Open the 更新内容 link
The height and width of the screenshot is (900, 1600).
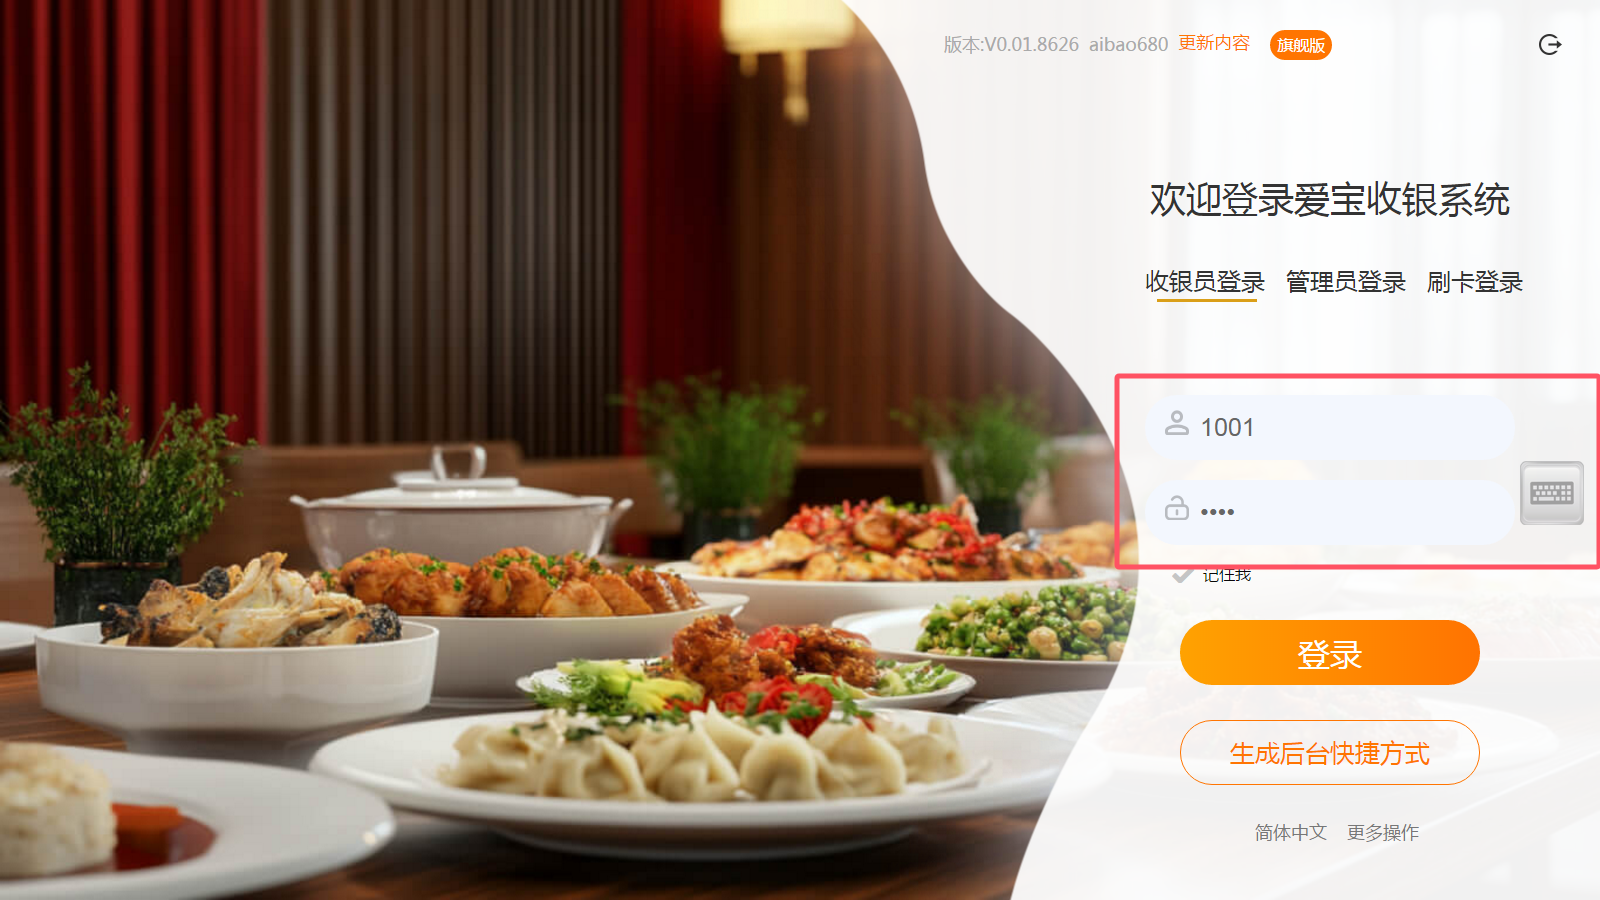pyautogui.click(x=1214, y=43)
